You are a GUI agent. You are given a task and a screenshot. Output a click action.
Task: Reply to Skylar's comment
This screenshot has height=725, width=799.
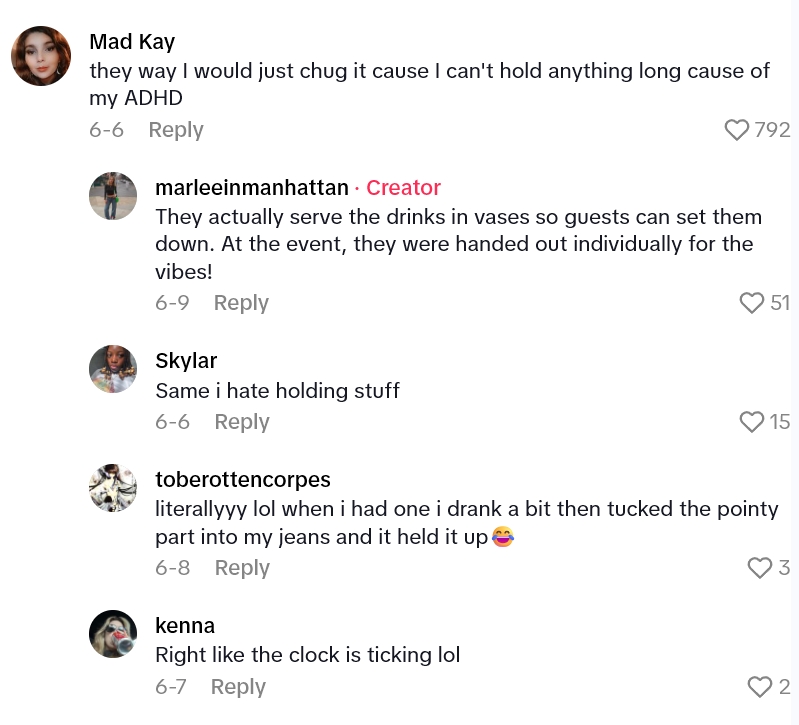(242, 422)
